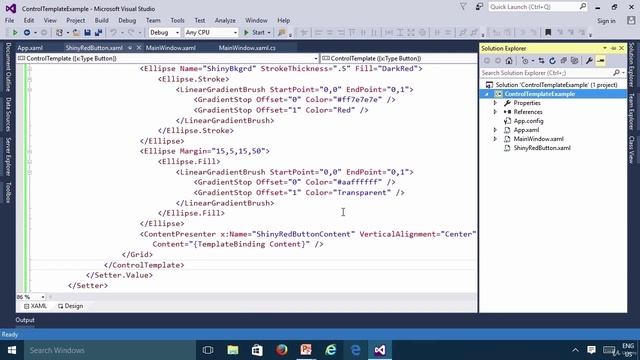The width and height of the screenshot is (640, 360).
Task: Open File Explorer from the taskbar
Action: coord(233,350)
